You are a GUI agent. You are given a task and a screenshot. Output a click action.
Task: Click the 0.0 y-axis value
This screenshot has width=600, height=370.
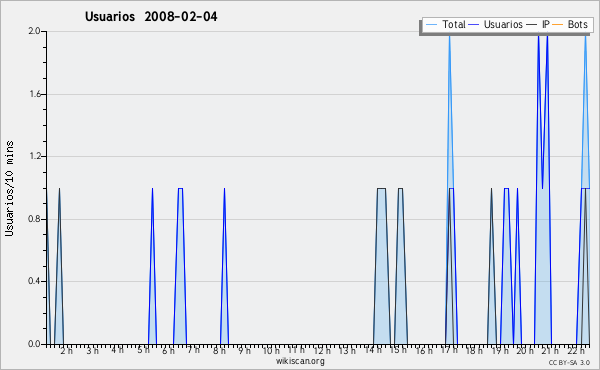tap(34, 344)
